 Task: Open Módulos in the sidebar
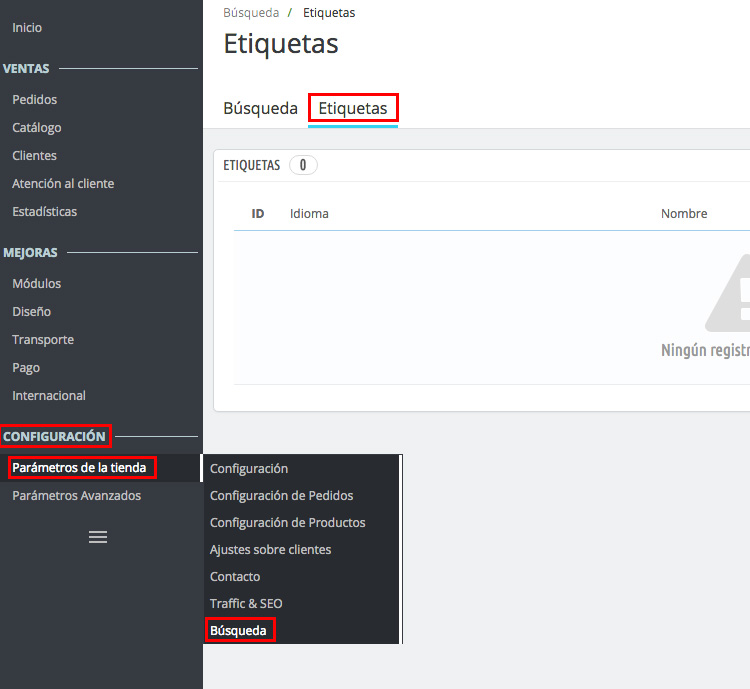[37, 284]
